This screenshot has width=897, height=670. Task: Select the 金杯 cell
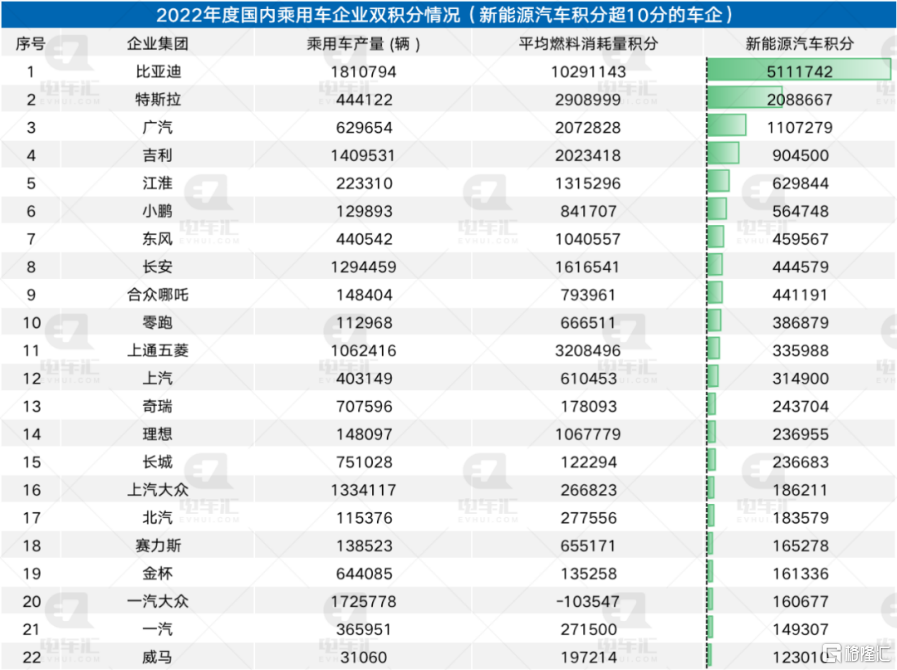point(158,573)
